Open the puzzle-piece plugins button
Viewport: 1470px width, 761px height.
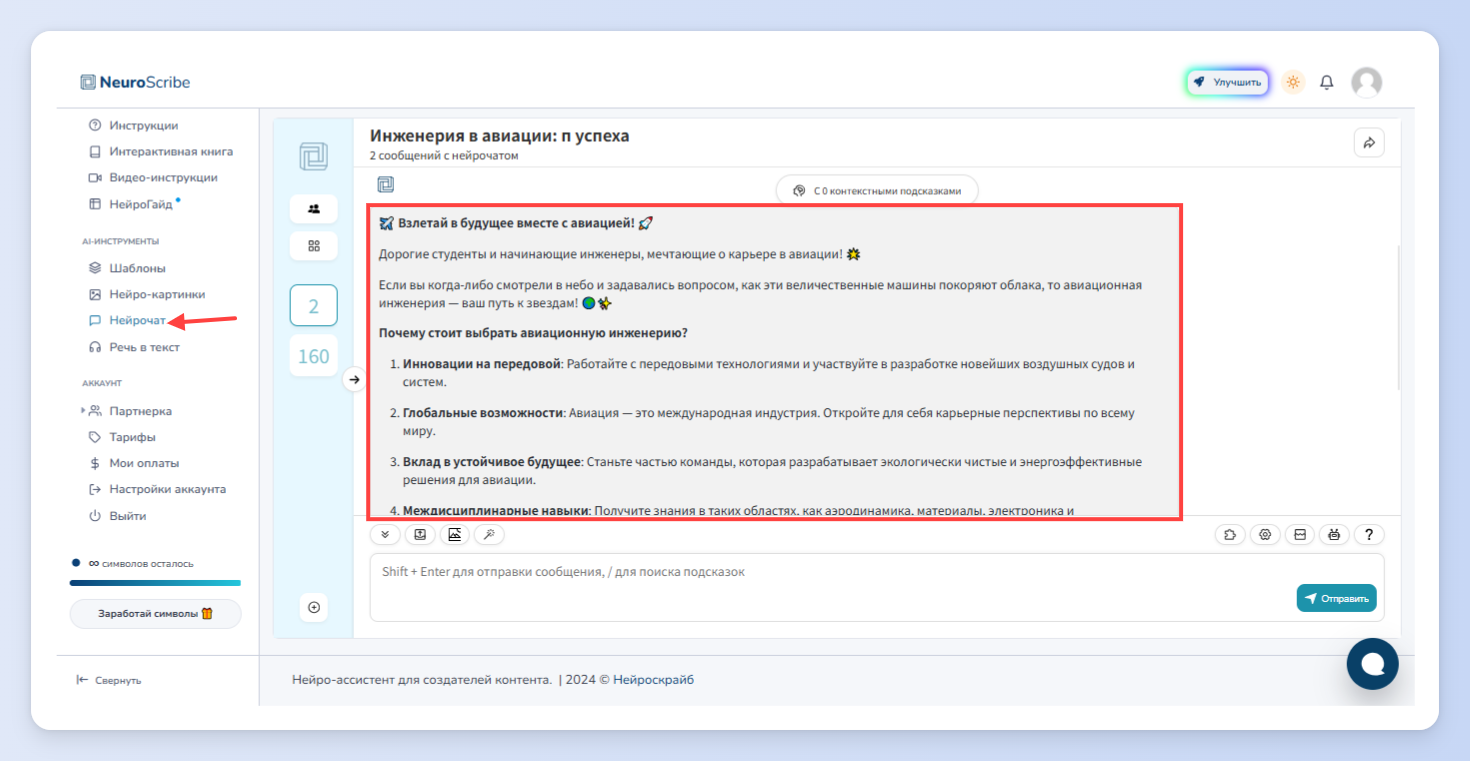pos(1230,535)
